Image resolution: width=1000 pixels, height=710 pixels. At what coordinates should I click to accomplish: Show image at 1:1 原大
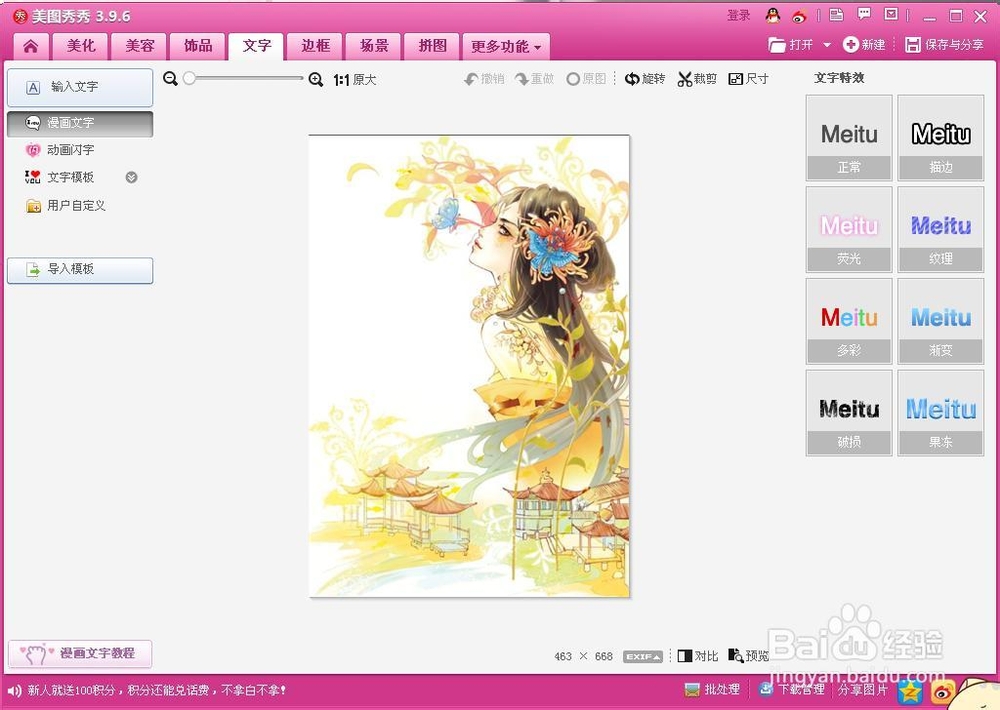[x=355, y=80]
